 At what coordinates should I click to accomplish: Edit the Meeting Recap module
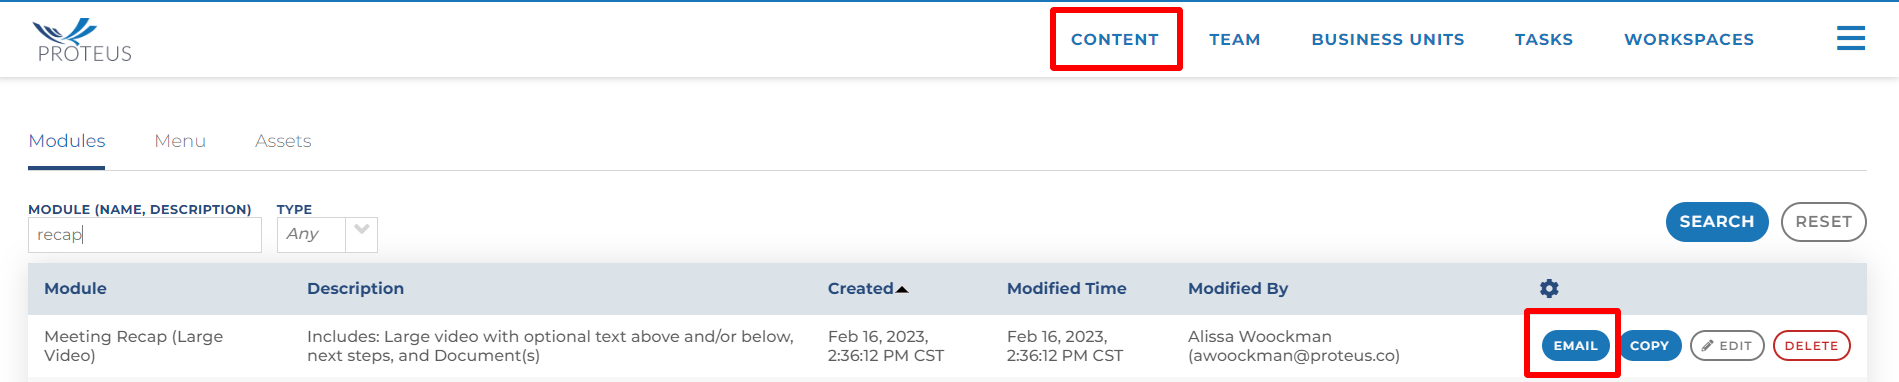coord(1727,346)
